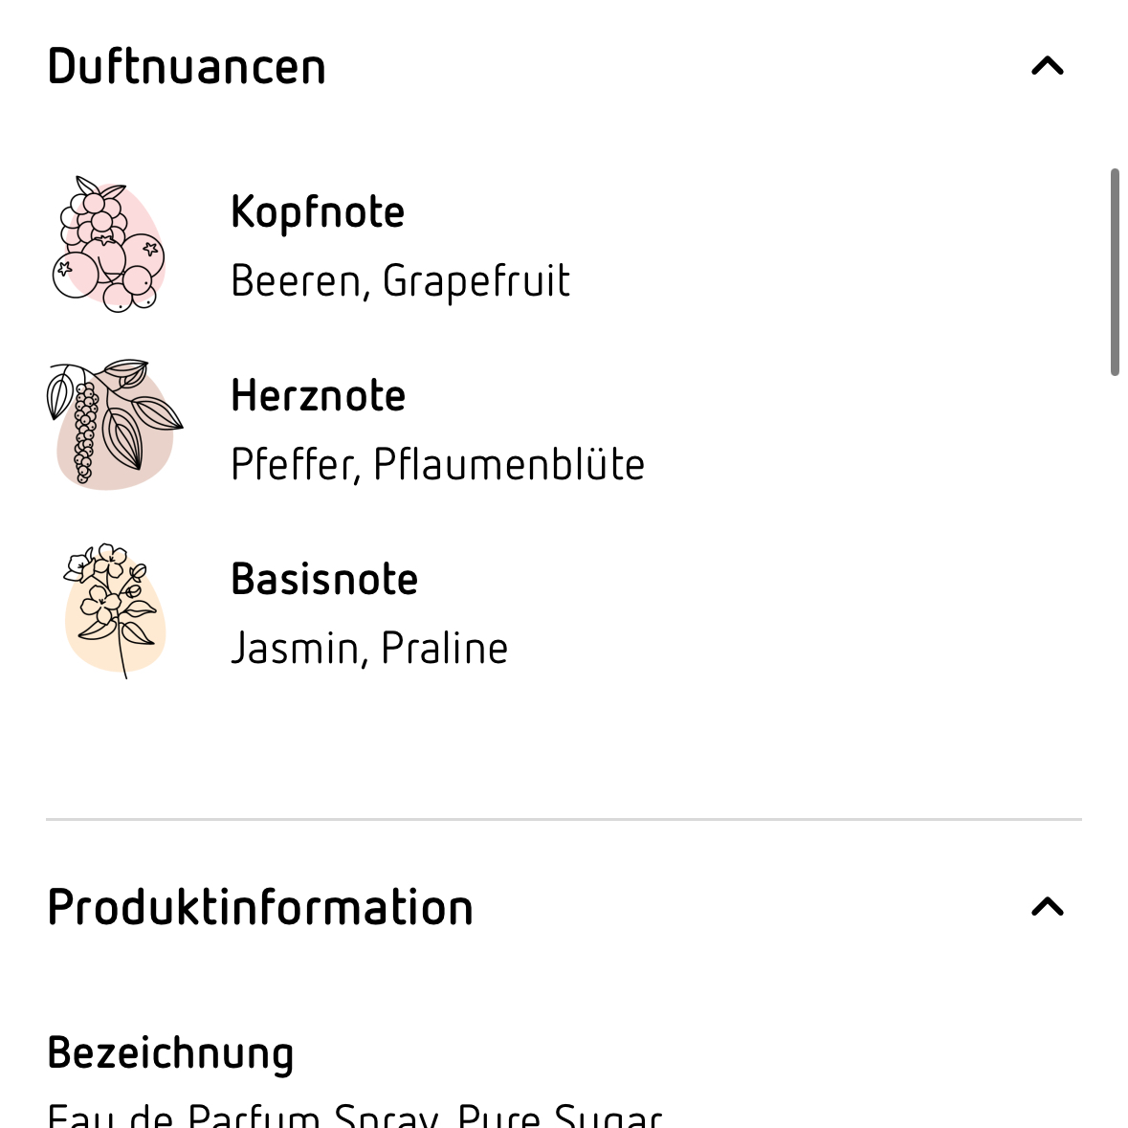Select the Produktinformation heading

pos(260,906)
